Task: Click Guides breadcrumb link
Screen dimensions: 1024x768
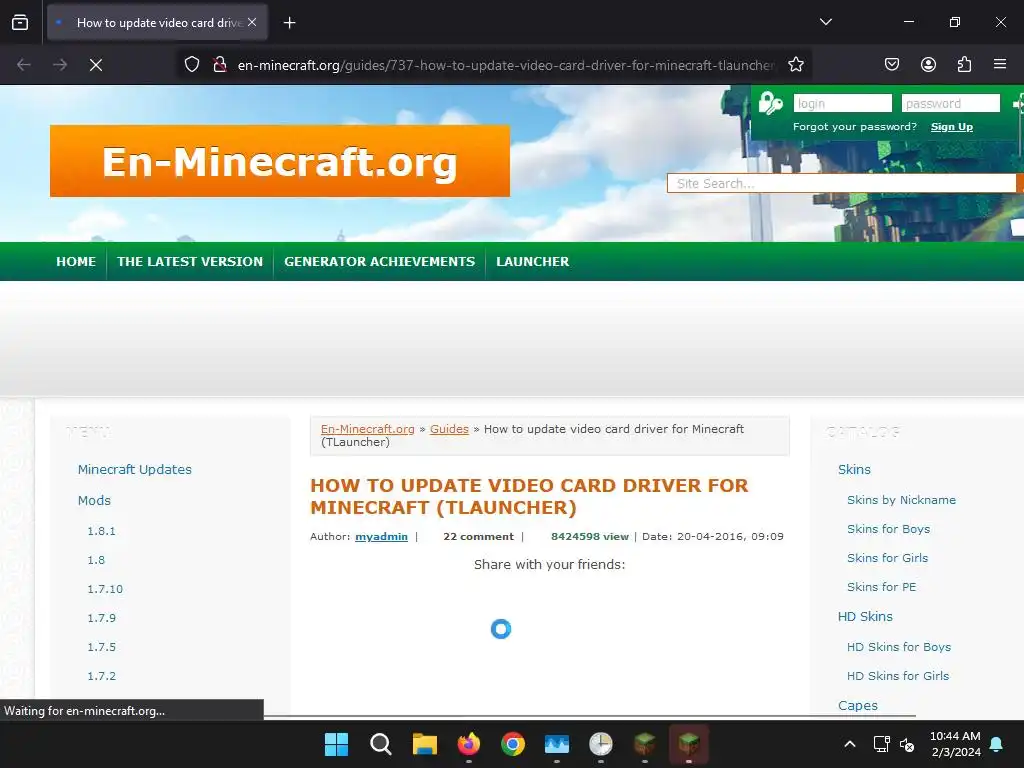Action: pos(449,429)
